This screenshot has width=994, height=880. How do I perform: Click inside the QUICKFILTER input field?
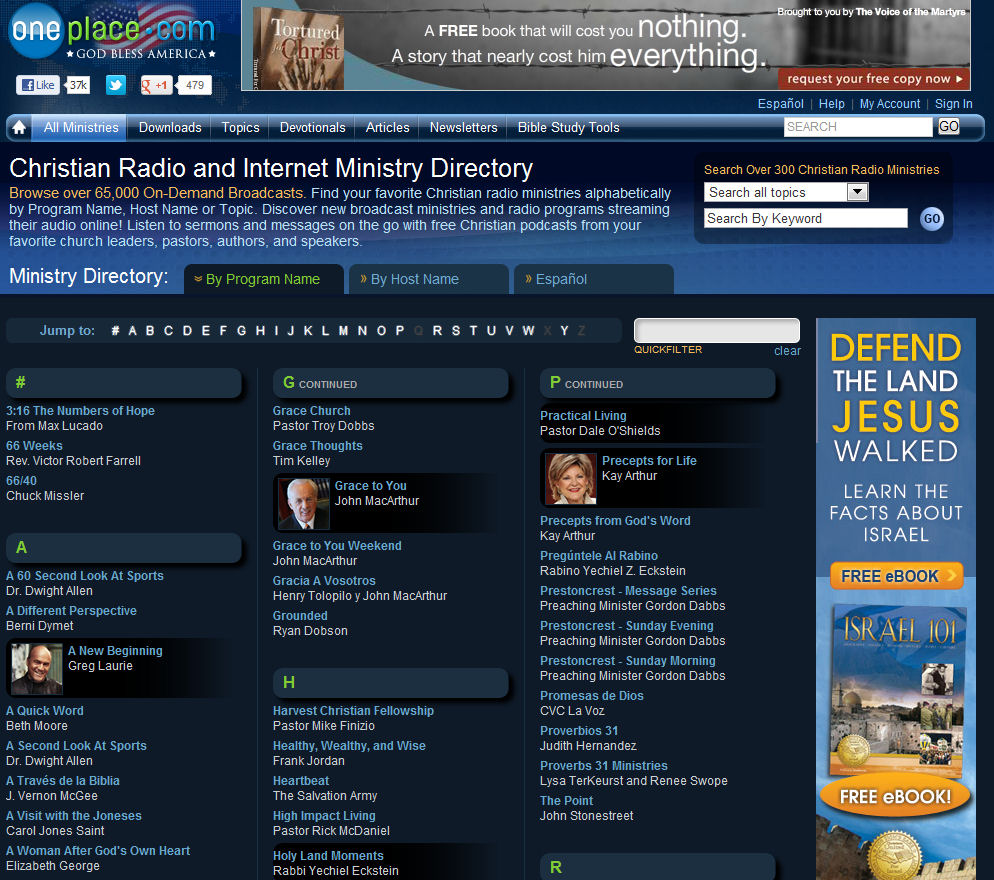coord(716,330)
